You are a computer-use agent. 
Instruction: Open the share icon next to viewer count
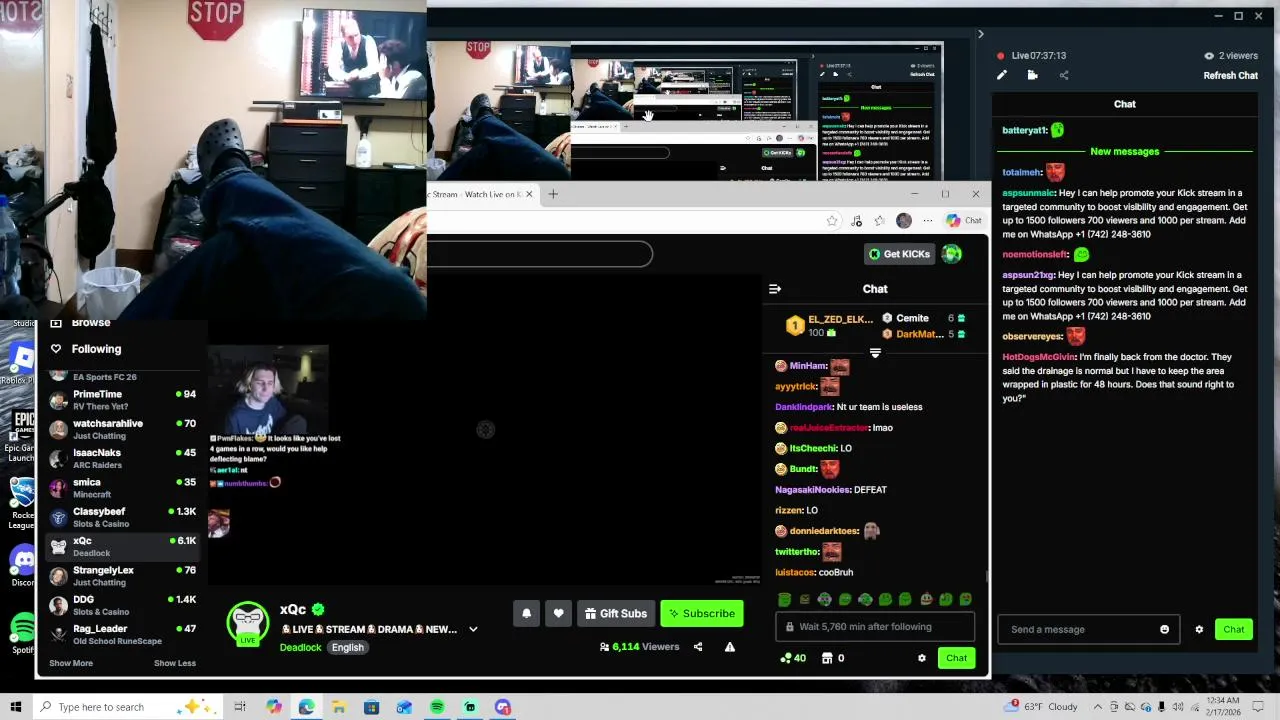[x=698, y=647]
